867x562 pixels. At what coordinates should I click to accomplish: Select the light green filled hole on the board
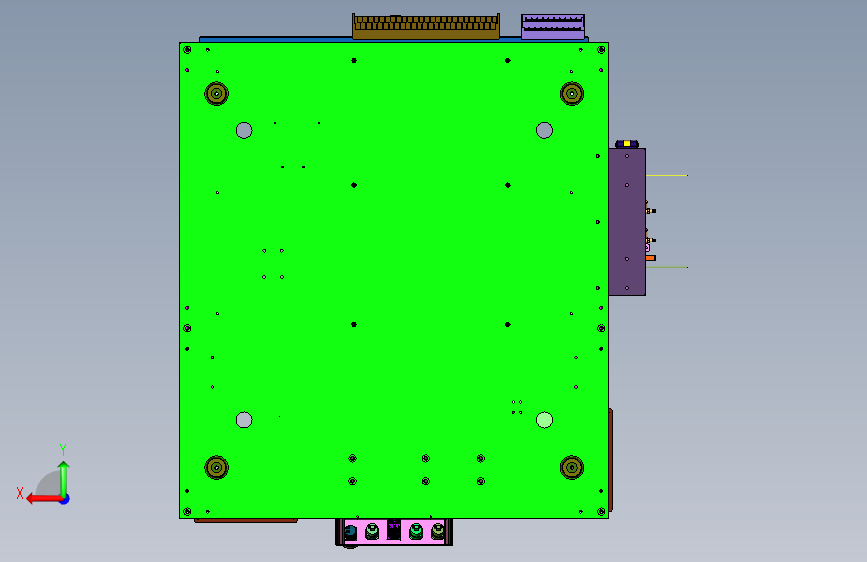click(x=544, y=420)
